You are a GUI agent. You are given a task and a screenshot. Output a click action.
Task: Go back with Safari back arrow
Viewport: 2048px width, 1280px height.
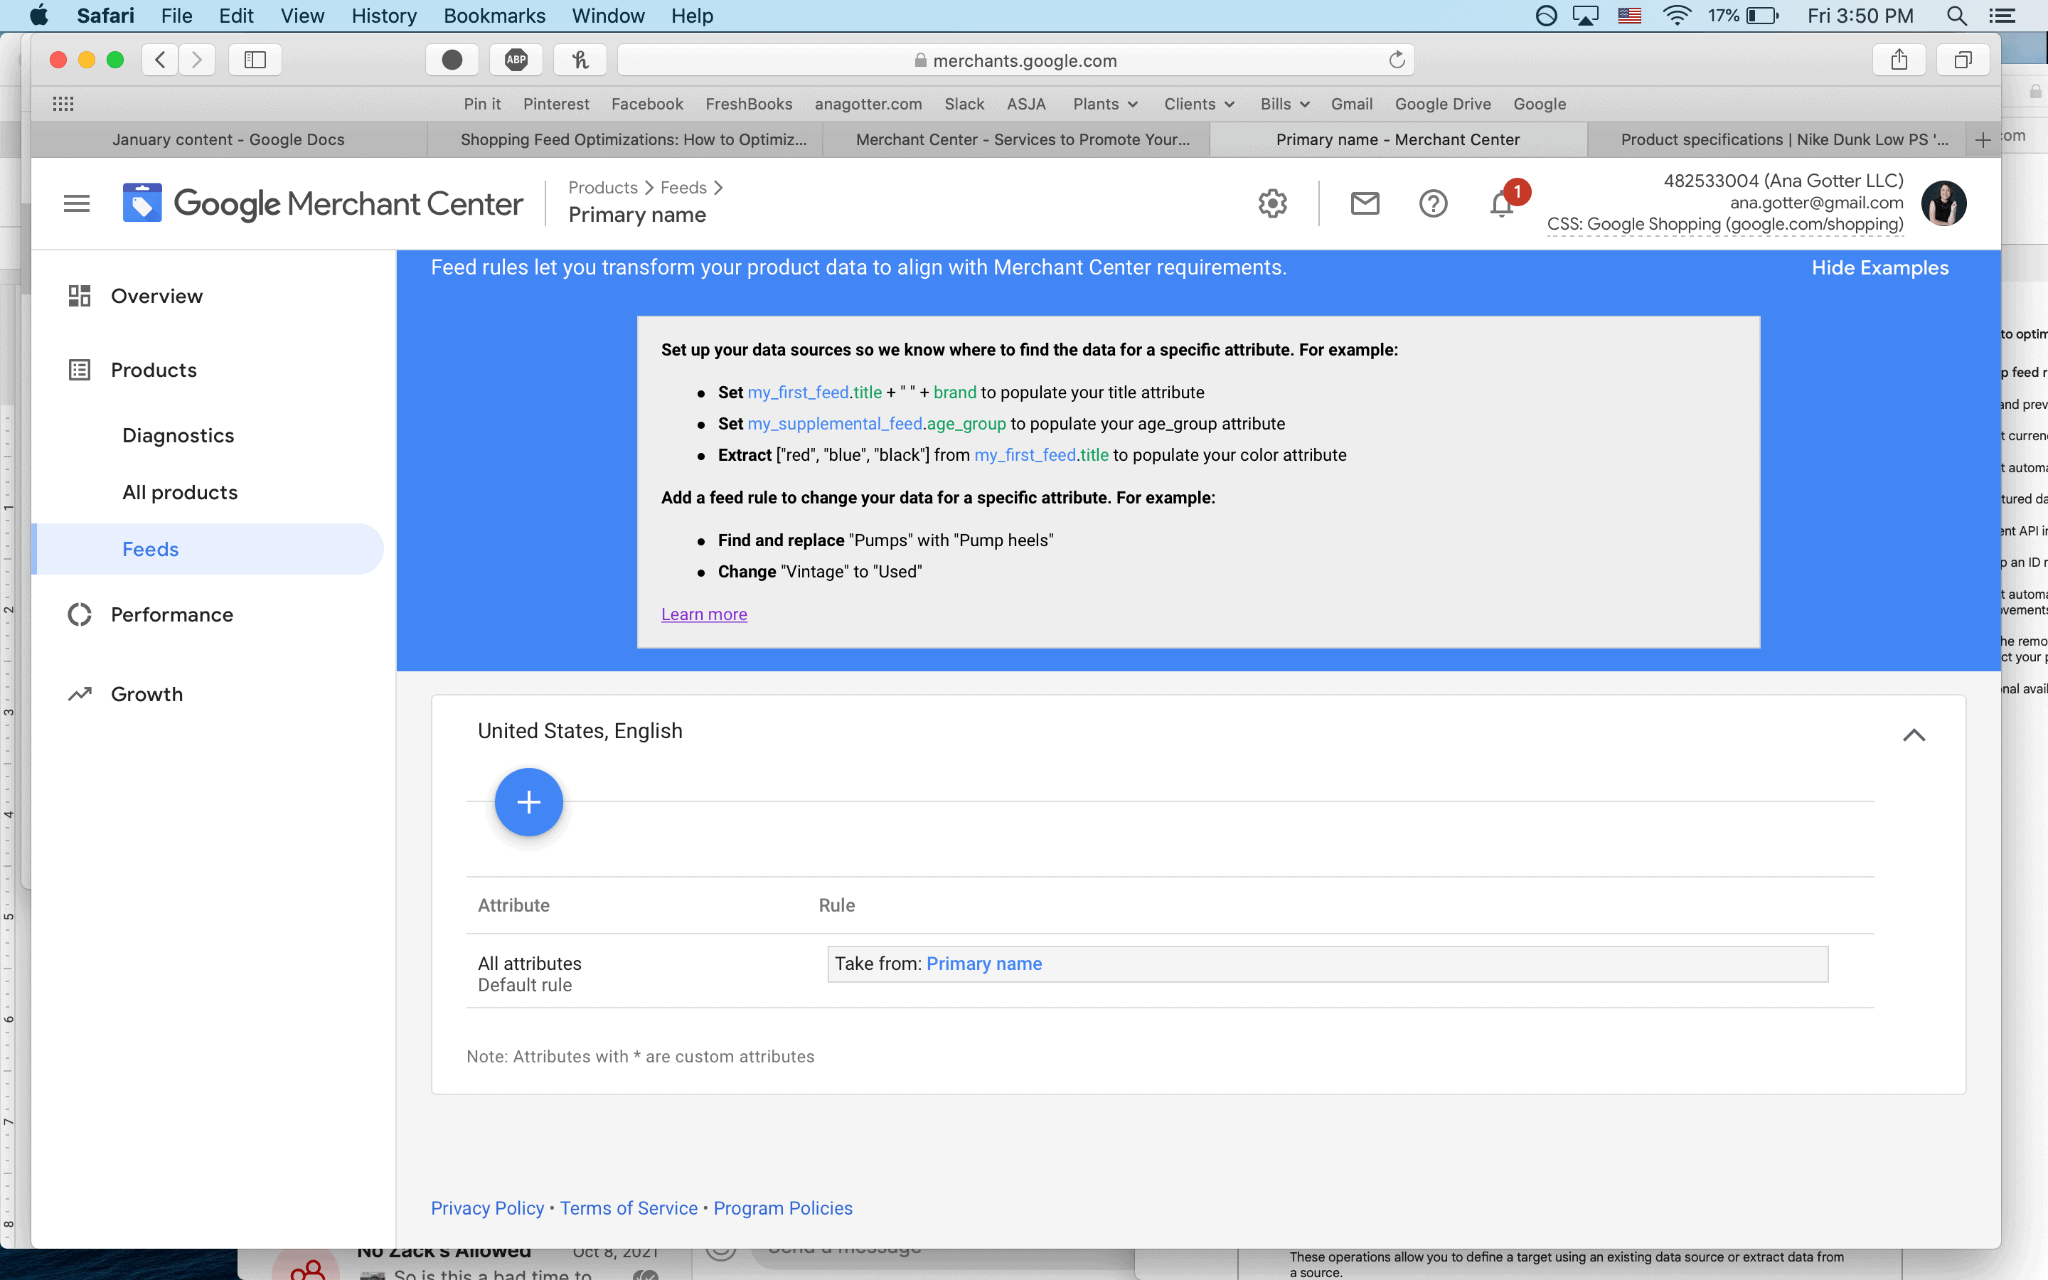160,60
